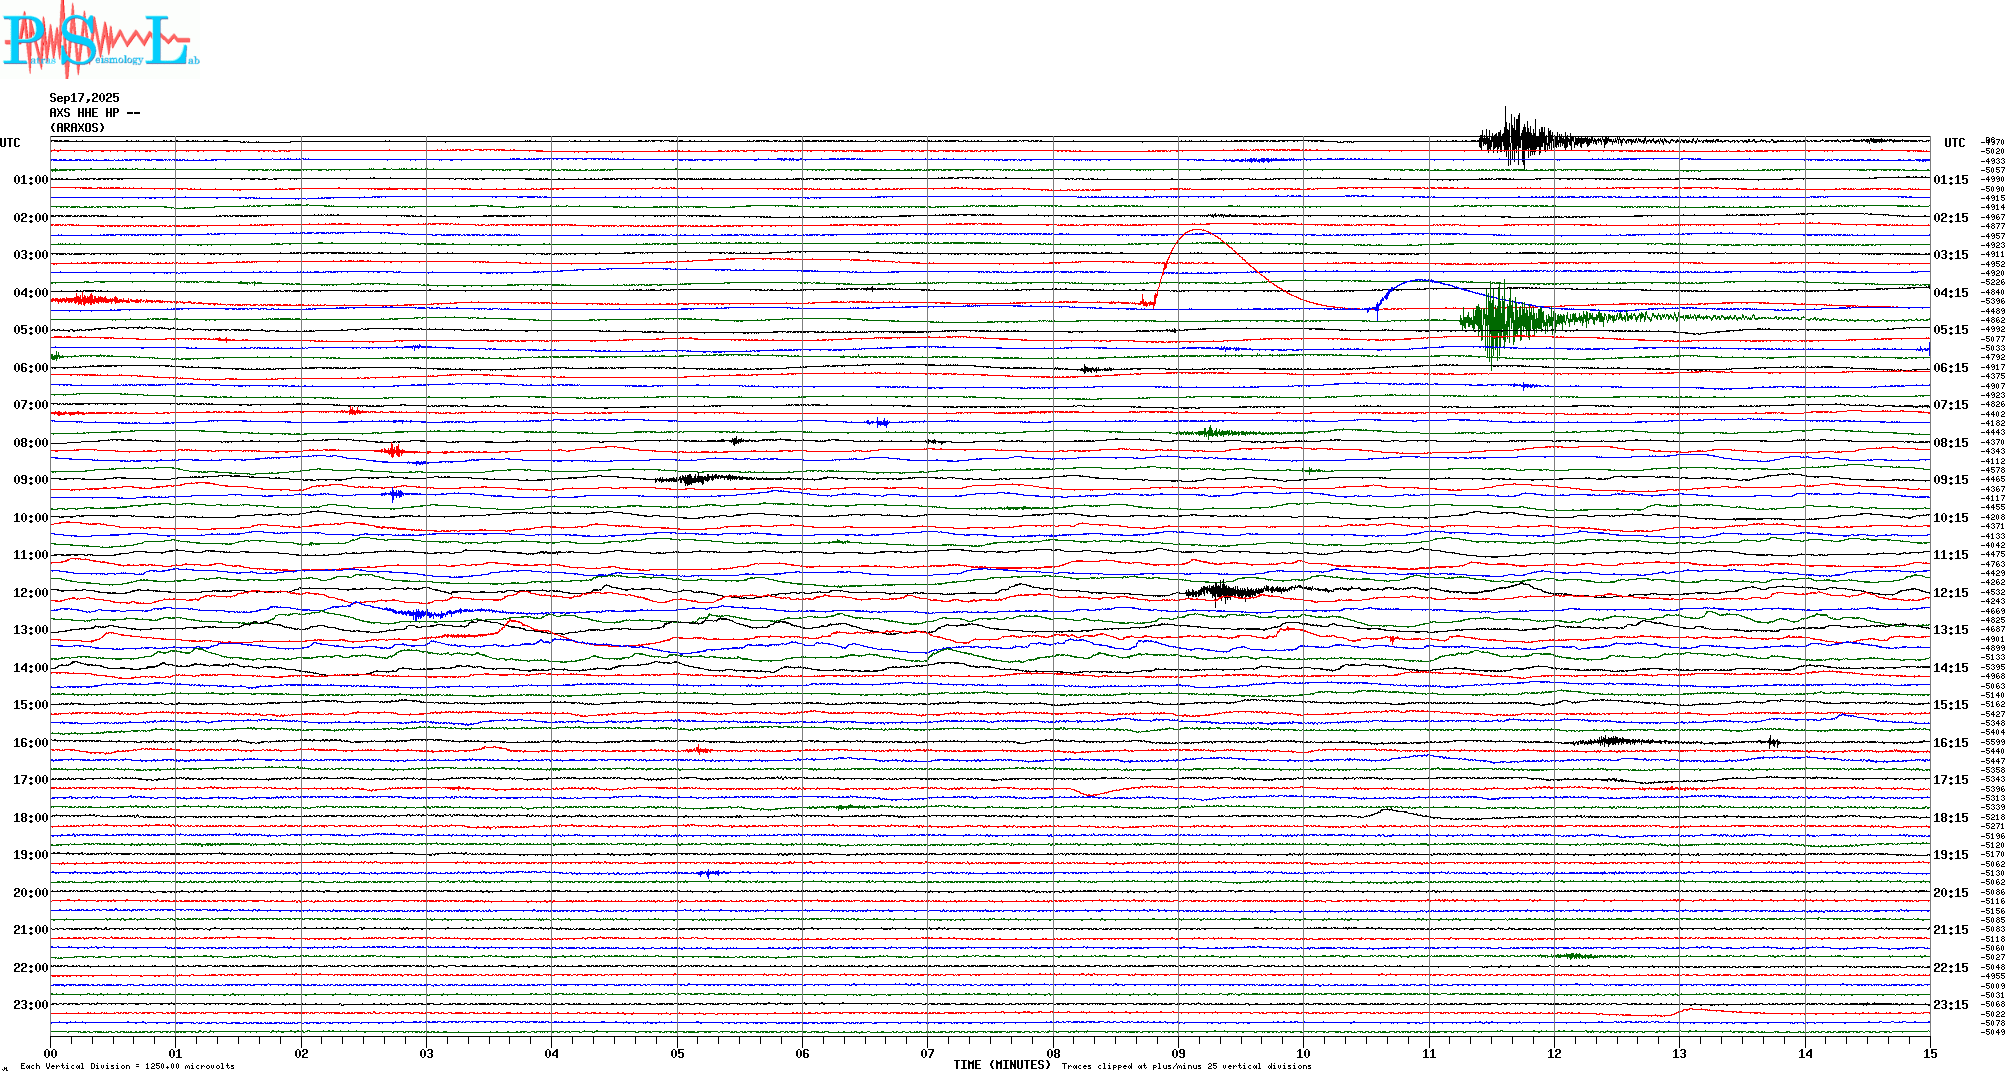Image resolution: width=2010 pixels, height=1080 pixels.
Task: Click the 04:00 hour label
Action: tap(31, 293)
